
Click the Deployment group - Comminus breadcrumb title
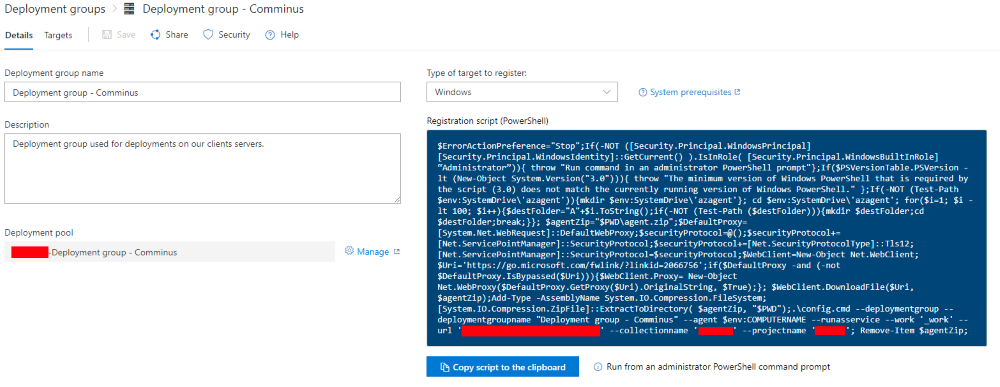(x=223, y=10)
